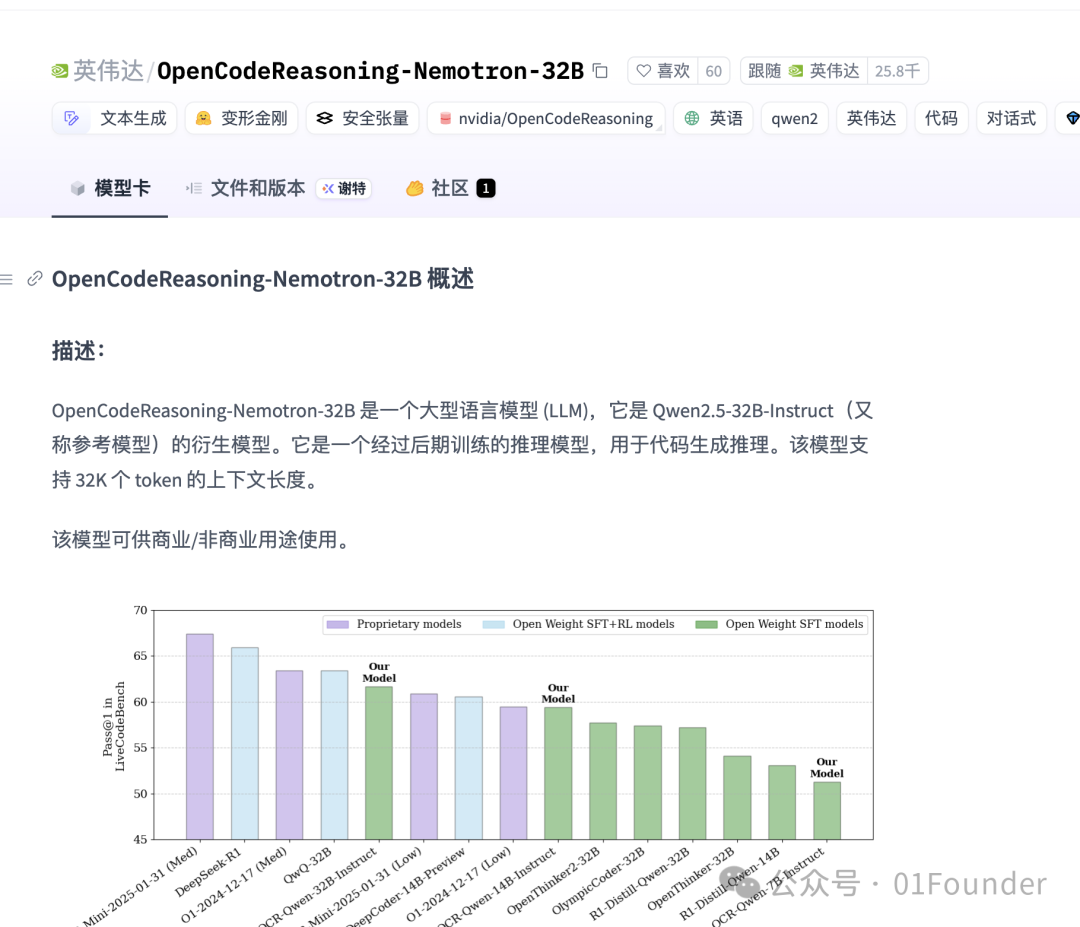
Task: Click the Pass@1 in LiveCodeBench axis label
Action: (x=114, y=726)
